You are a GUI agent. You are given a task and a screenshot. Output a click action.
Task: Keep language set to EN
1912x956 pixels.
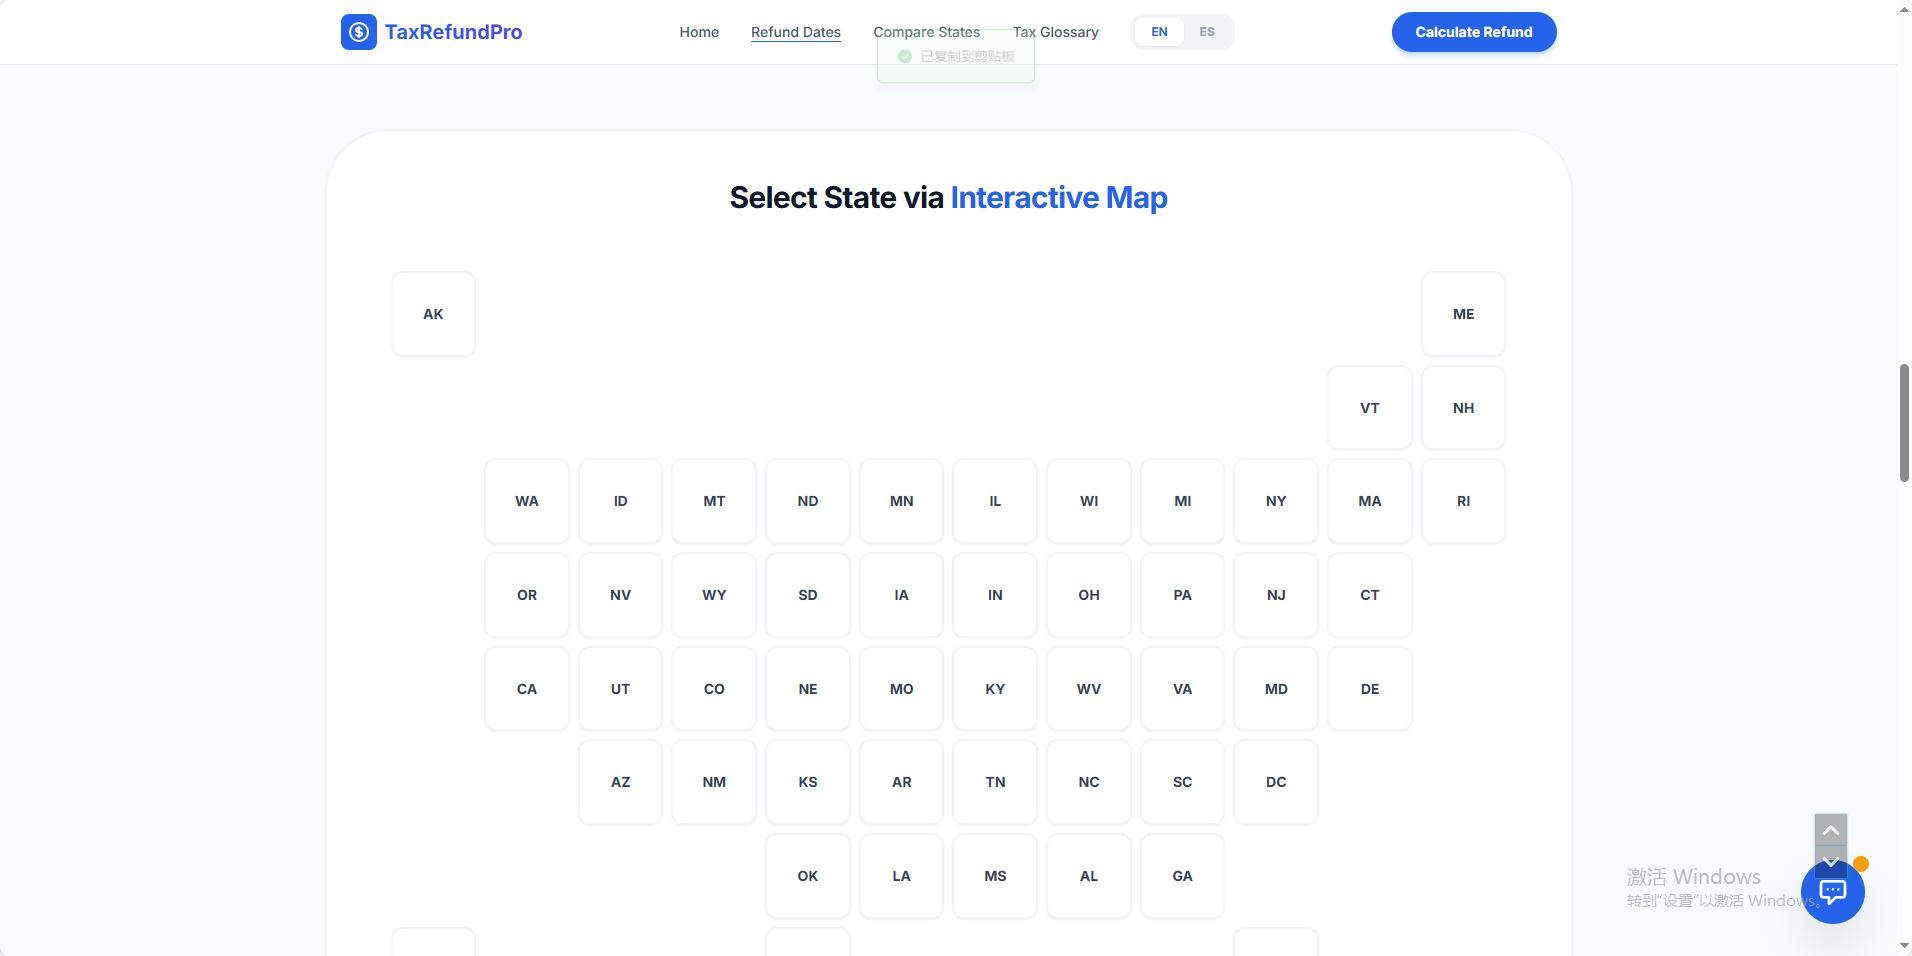(x=1159, y=31)
